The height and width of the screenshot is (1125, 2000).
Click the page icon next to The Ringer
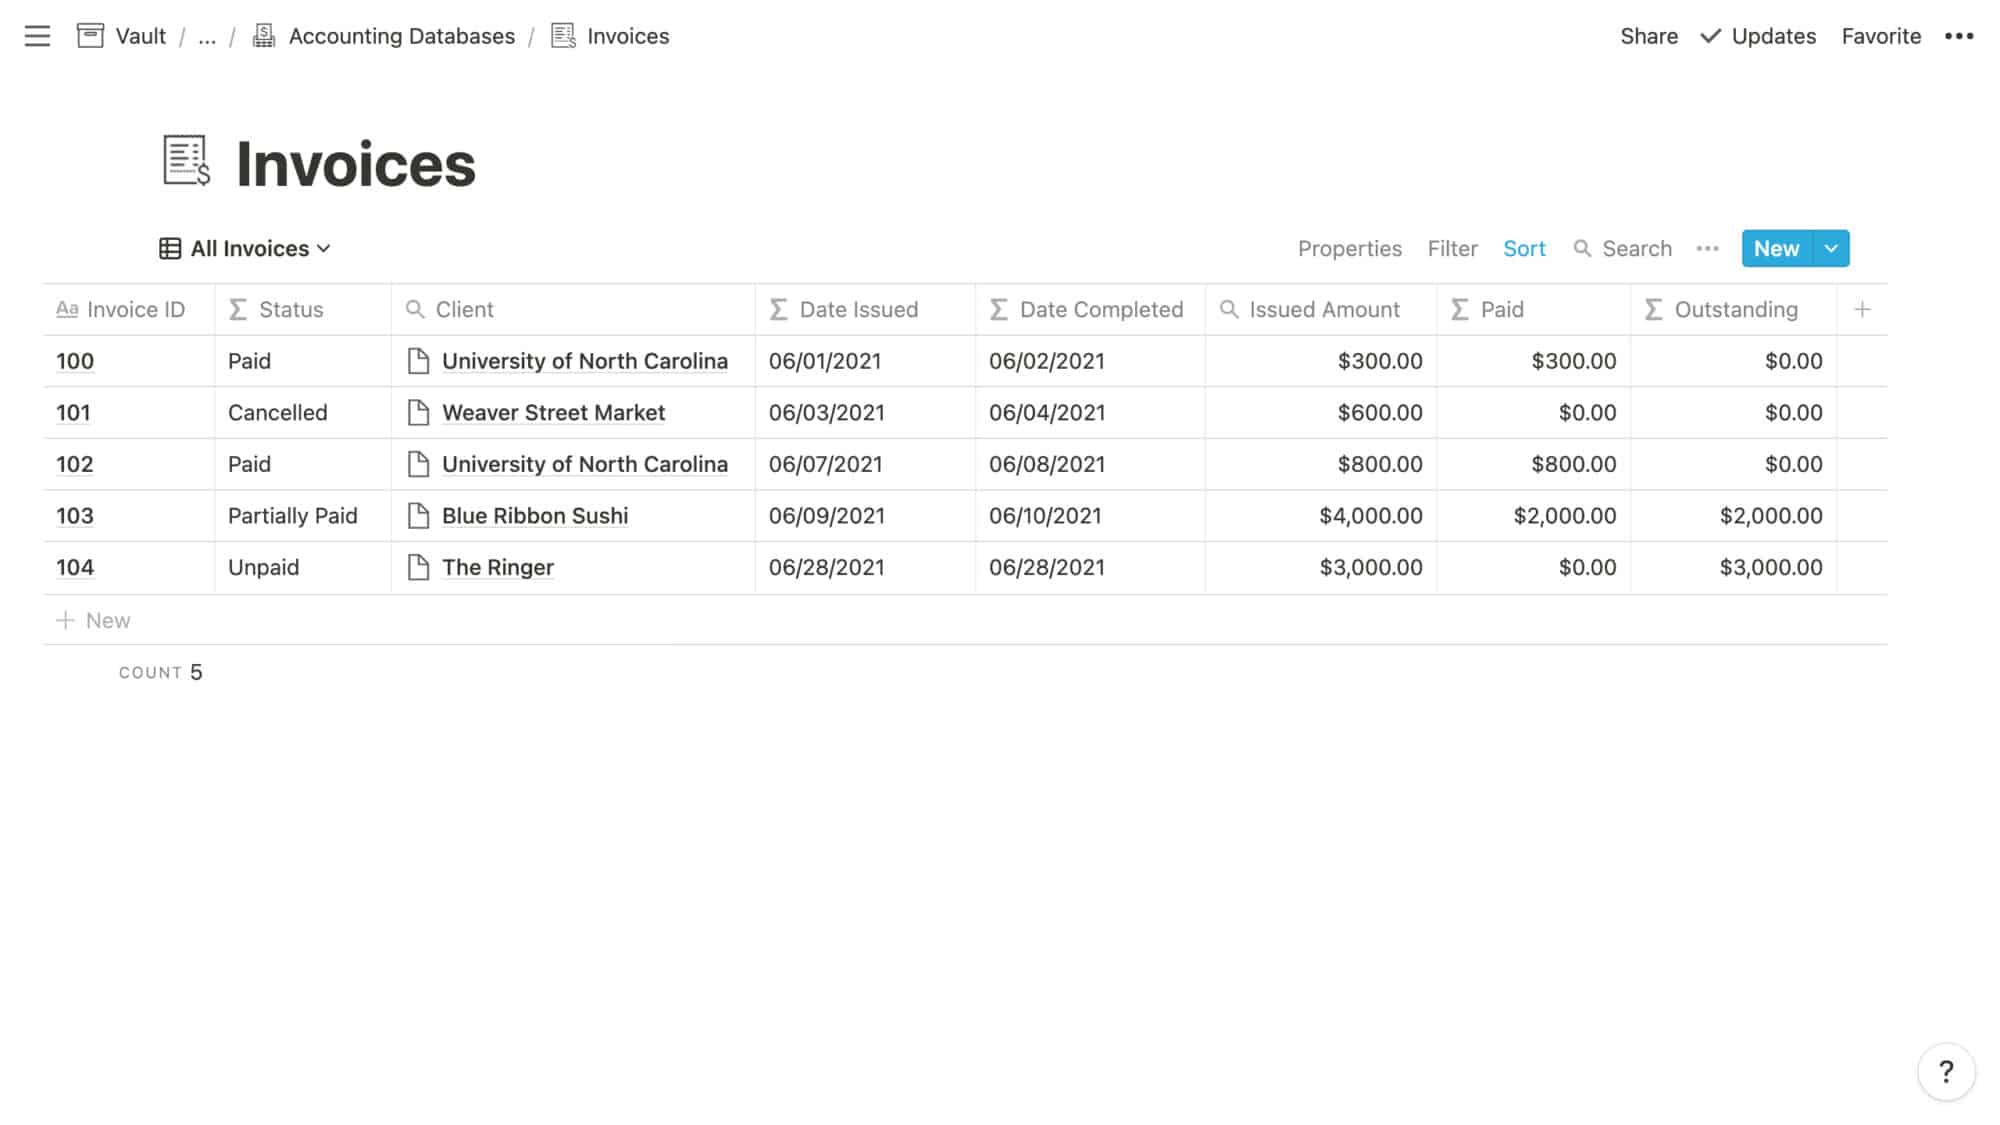click(x=417, y=567)
